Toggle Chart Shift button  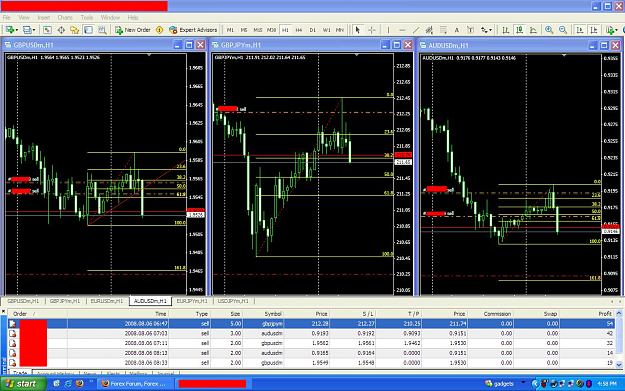[594, 30]
